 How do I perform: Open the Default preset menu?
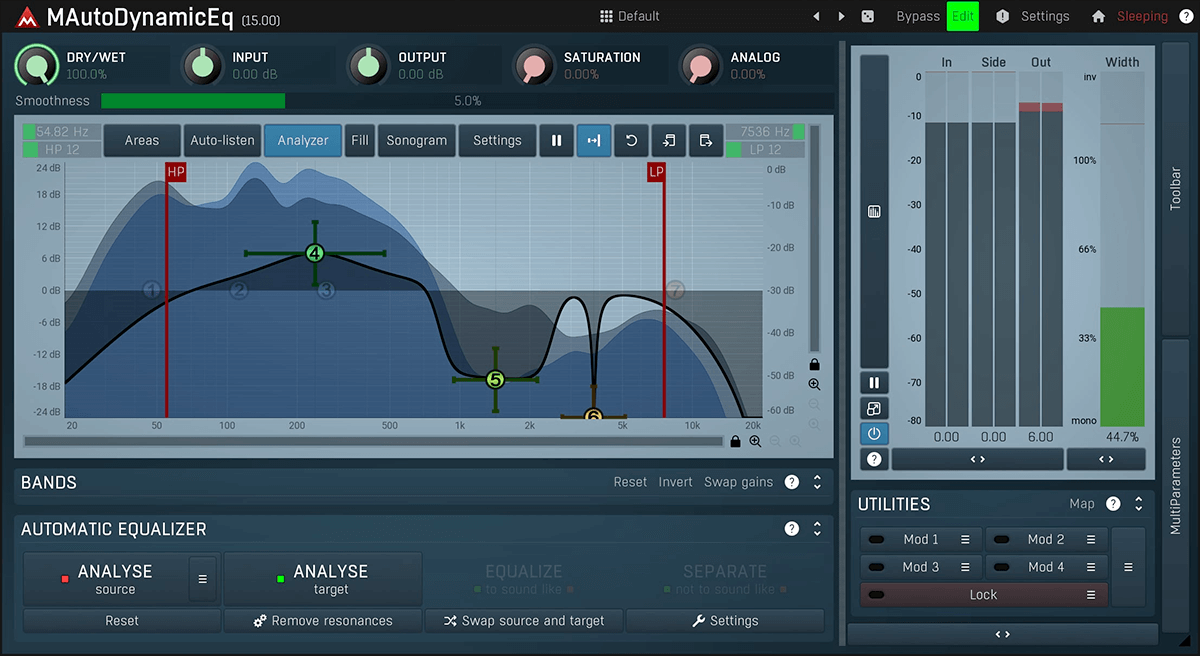(x=630, y=16)
